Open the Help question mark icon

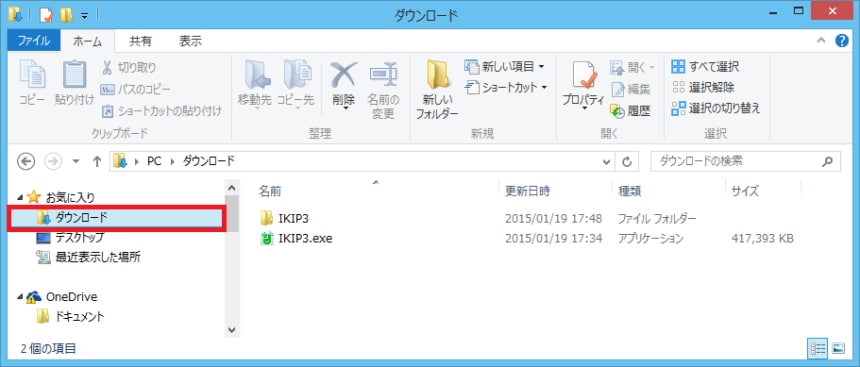(x=842, y=41)
